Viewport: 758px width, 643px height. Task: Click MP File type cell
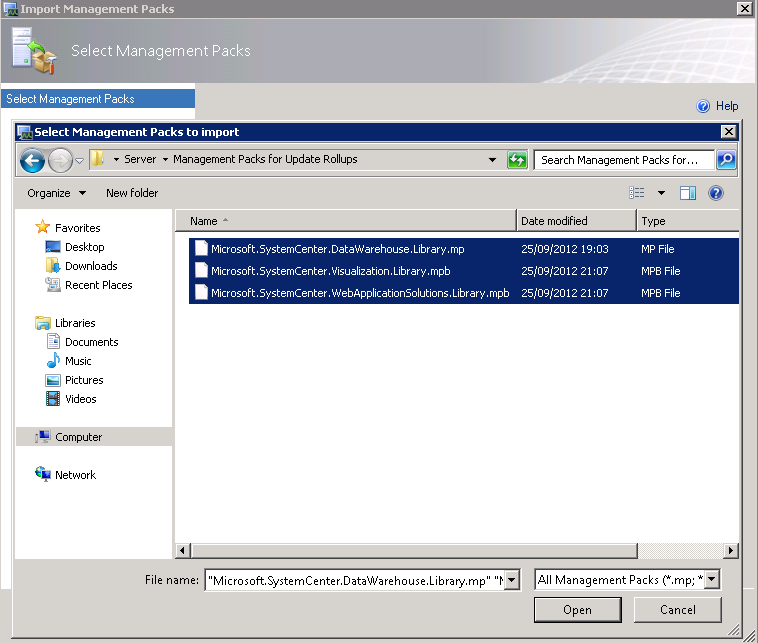point(657,249)
